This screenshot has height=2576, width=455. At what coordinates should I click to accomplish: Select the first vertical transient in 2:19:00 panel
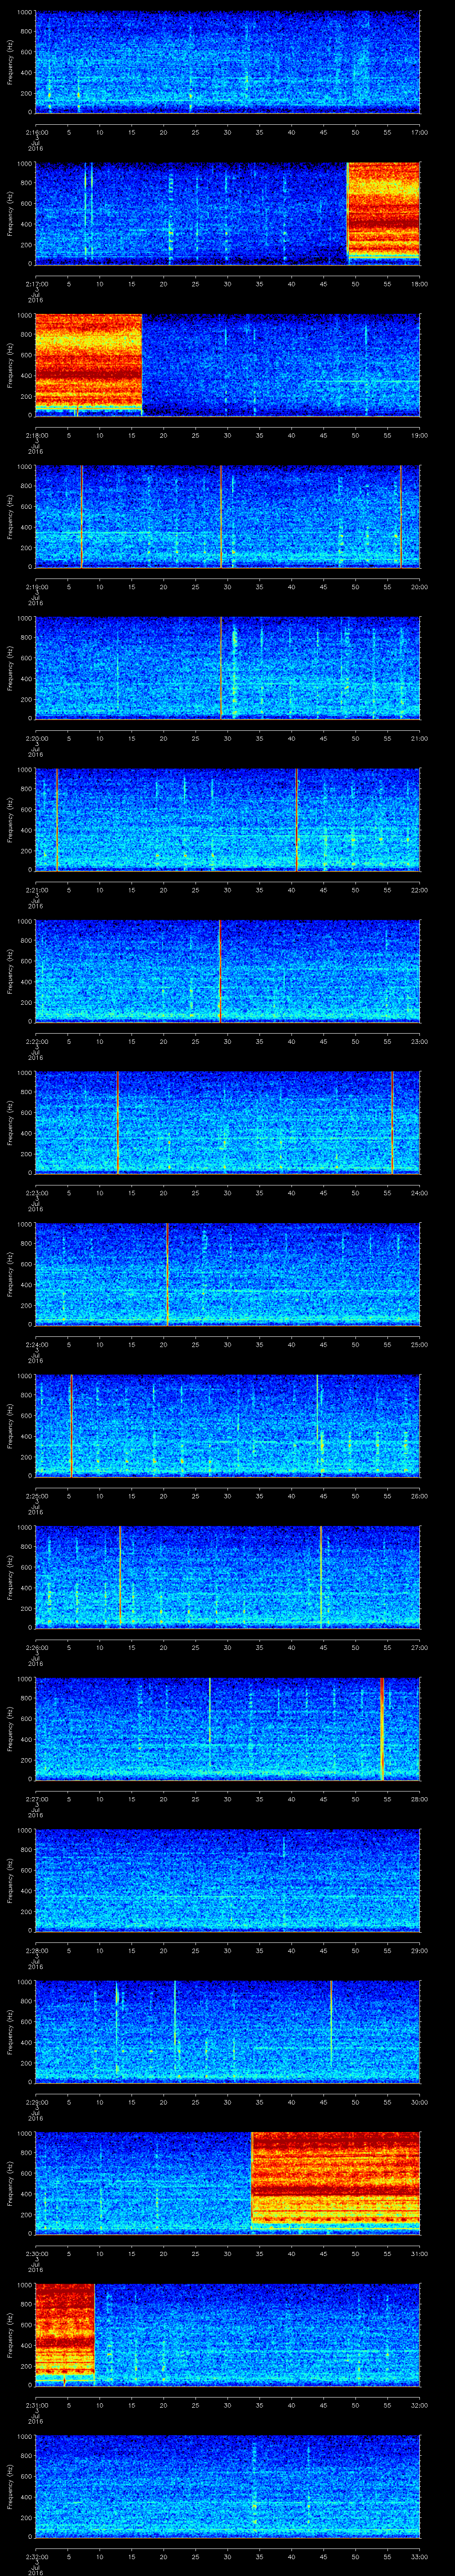point(82,516)
